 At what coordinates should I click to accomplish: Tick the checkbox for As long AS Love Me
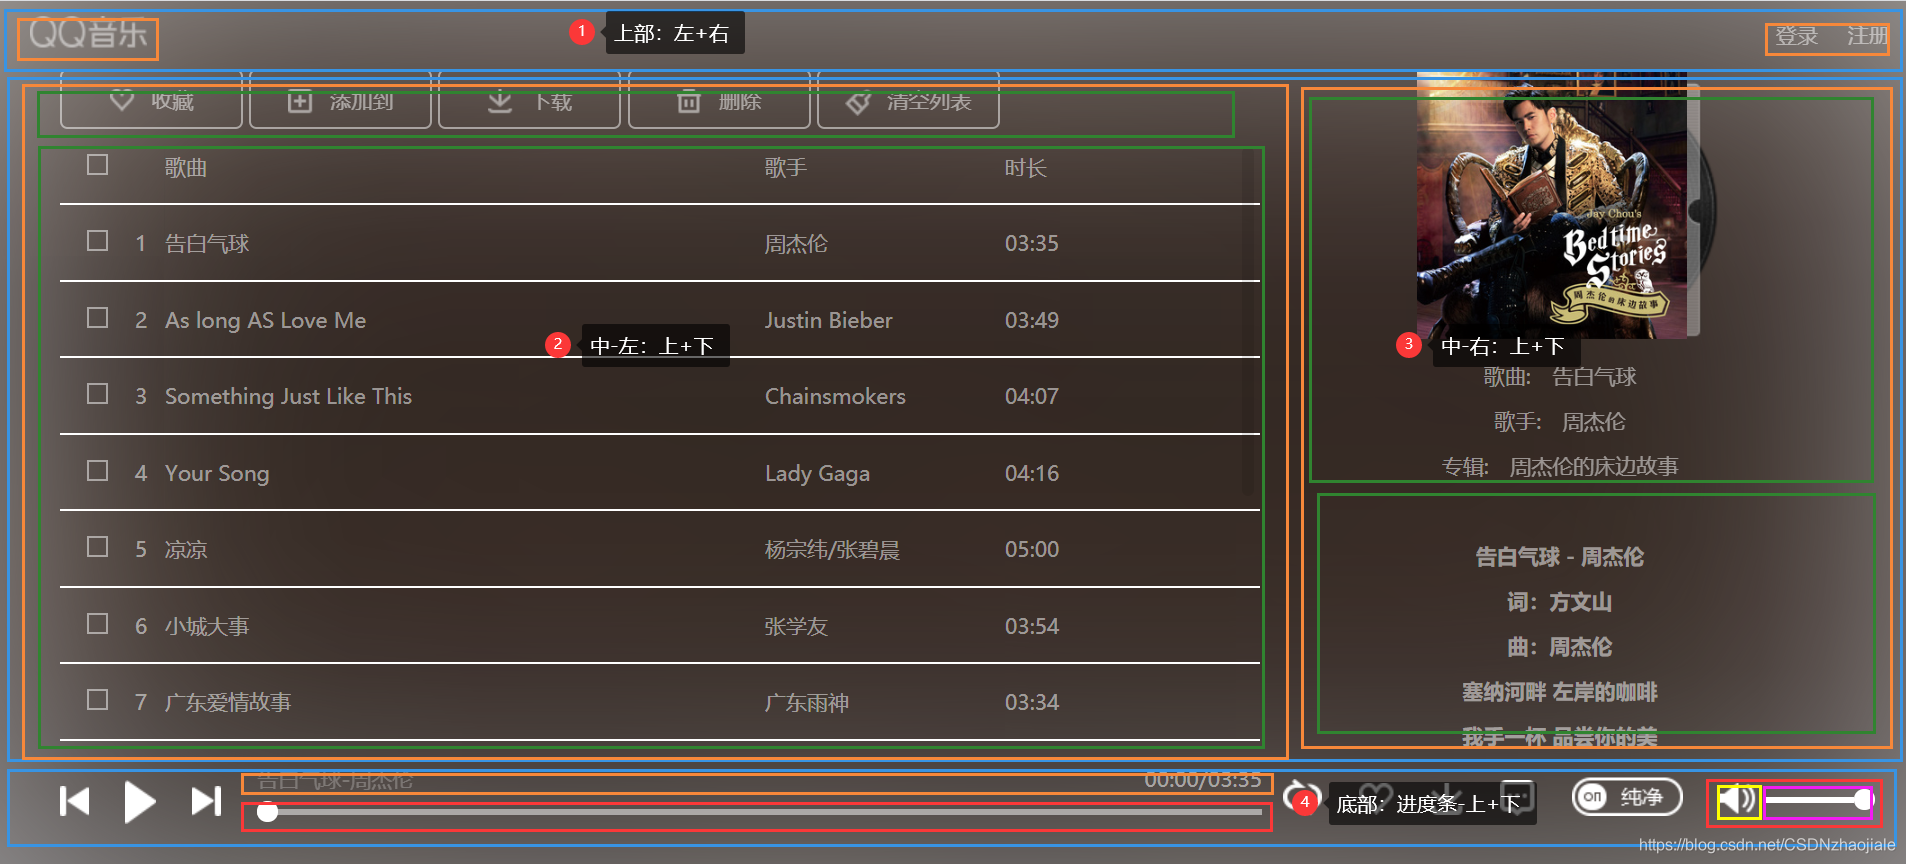97,318
